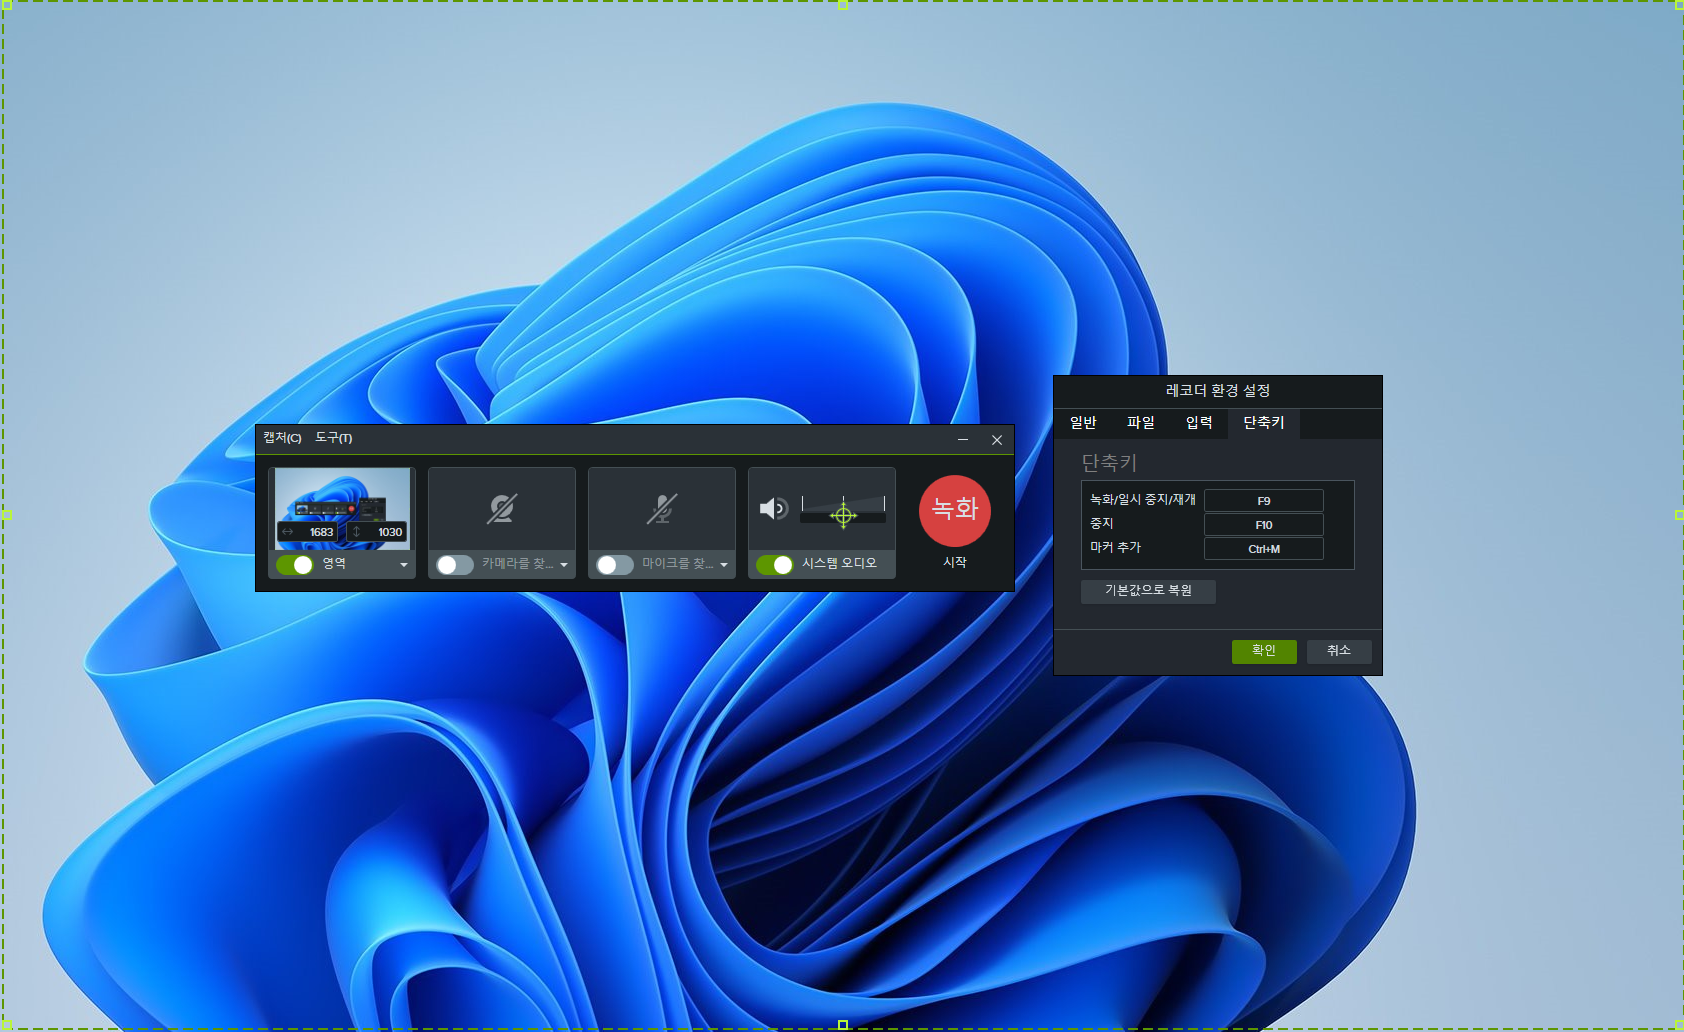Screen dimensions: 1684x1032
Task: Open the 도구(T) menu
Action: click(x=333, y=438)
